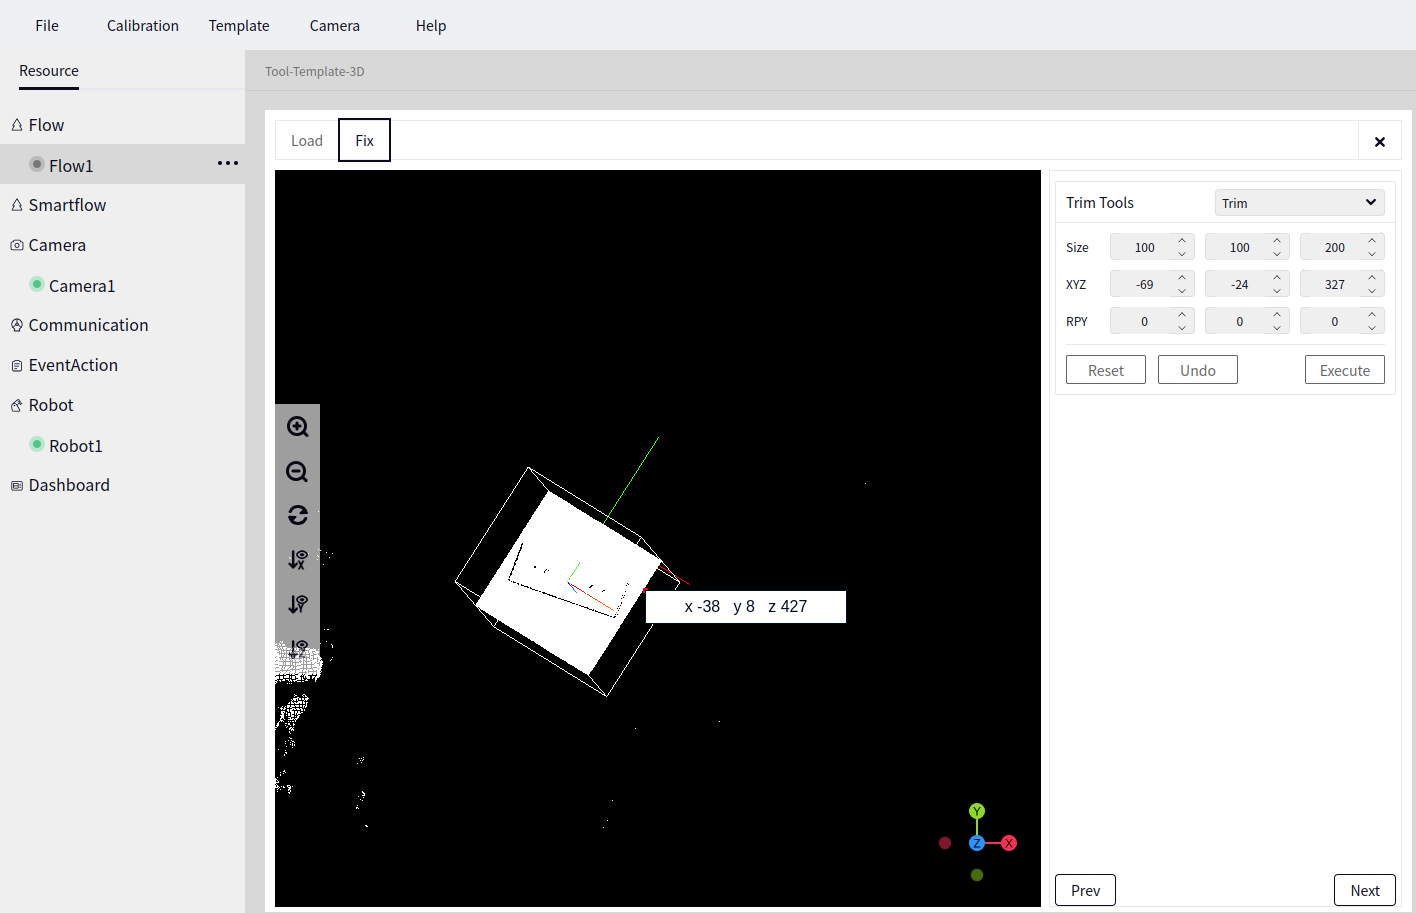The height and width of the screenshot is (913, 1416).
Task: Increase first Size value
Action: 1182,241
